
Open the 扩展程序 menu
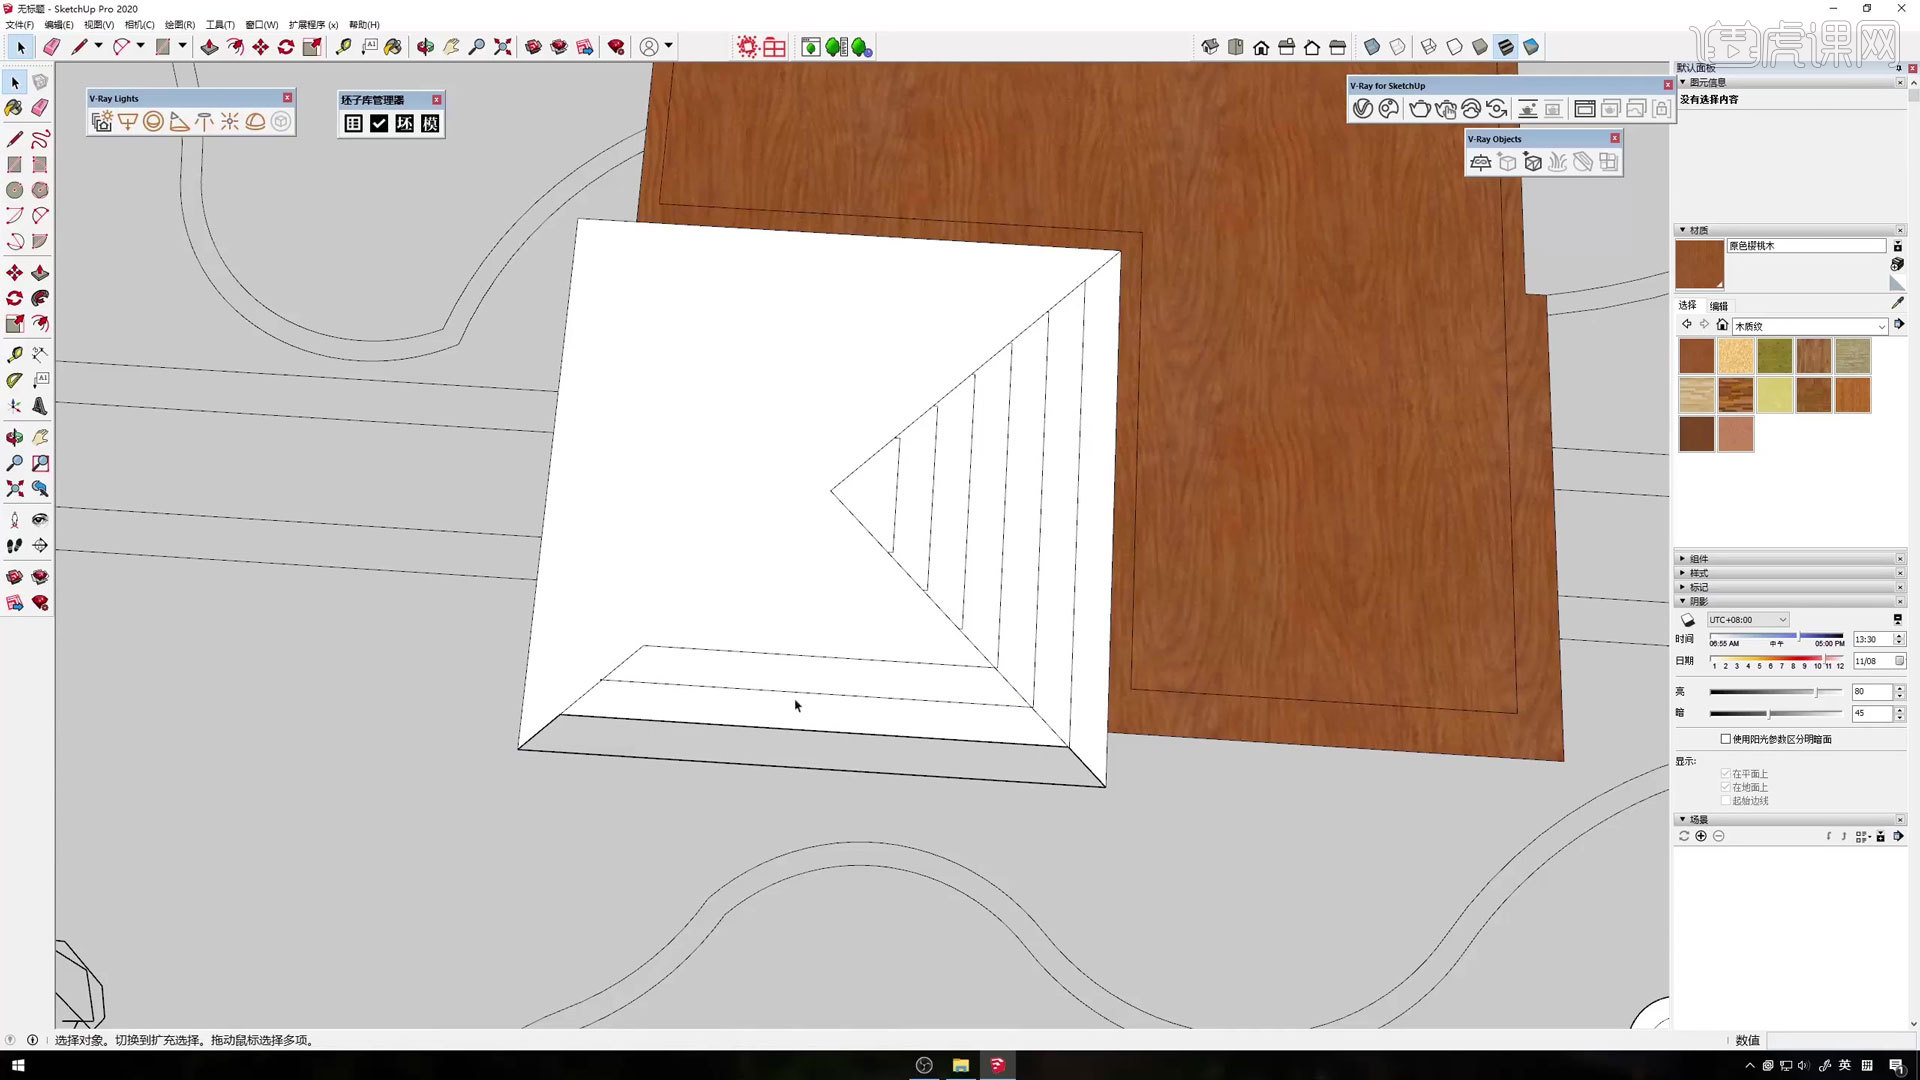(313, 25)
